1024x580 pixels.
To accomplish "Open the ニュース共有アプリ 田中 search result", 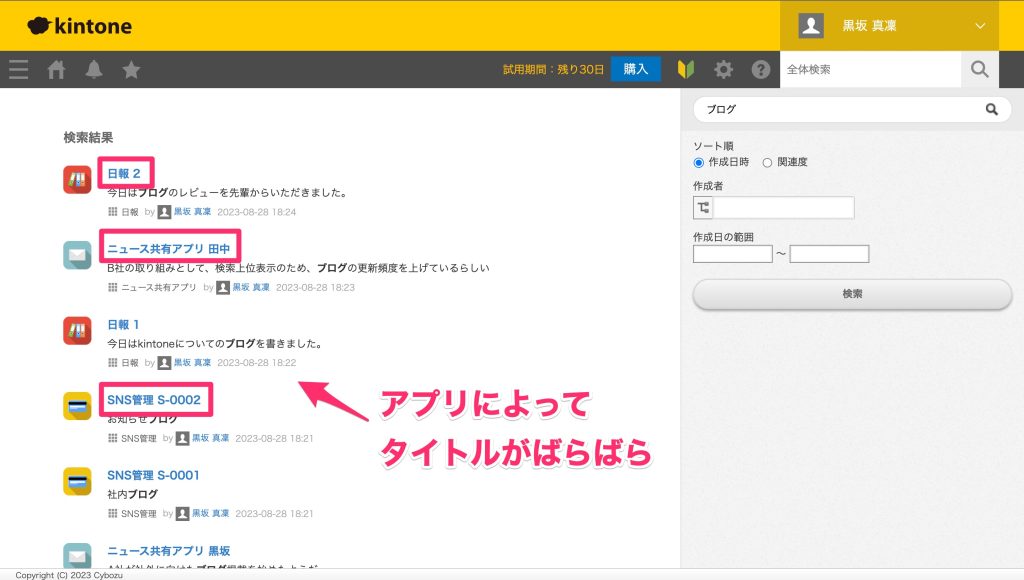I will (x=168, y=249).
